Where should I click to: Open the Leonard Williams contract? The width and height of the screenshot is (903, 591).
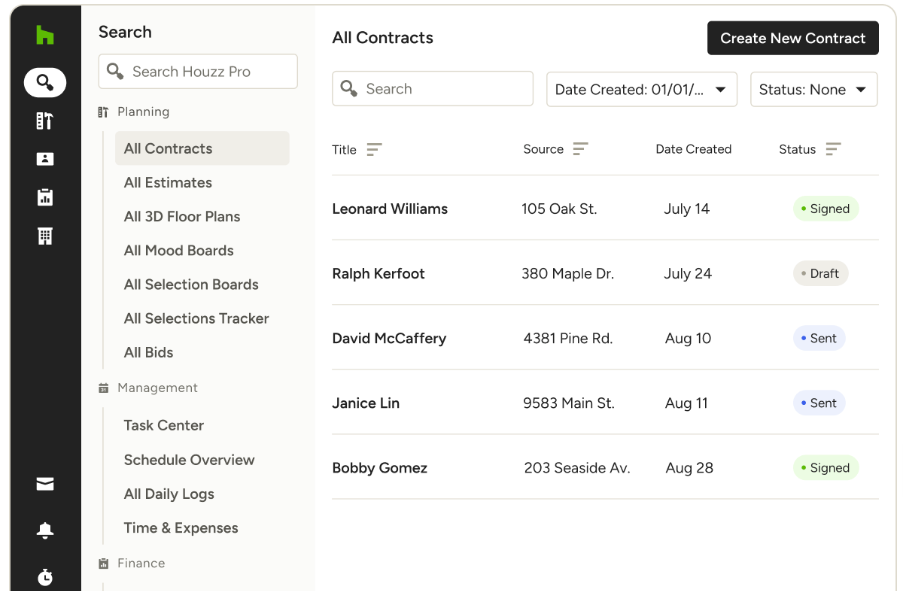pyautogui.click(x=390, y=209)
